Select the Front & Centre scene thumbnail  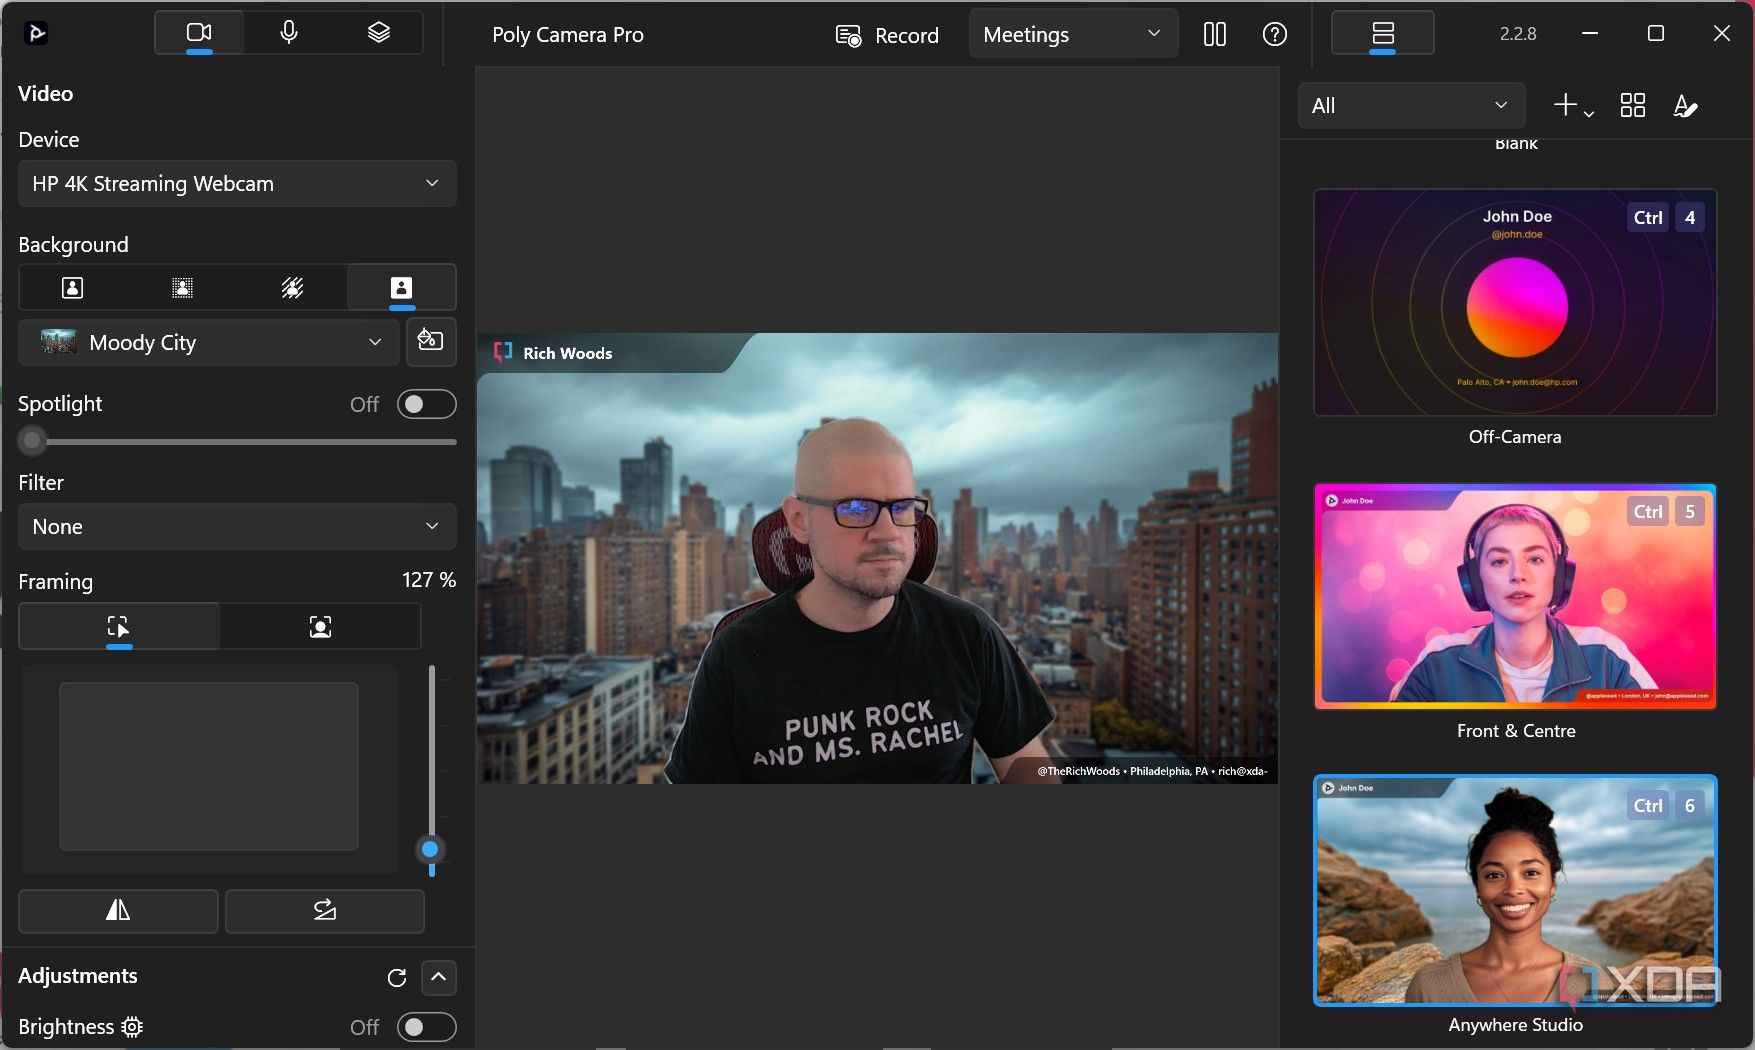pyautogui.click(x=1515, y=596)
